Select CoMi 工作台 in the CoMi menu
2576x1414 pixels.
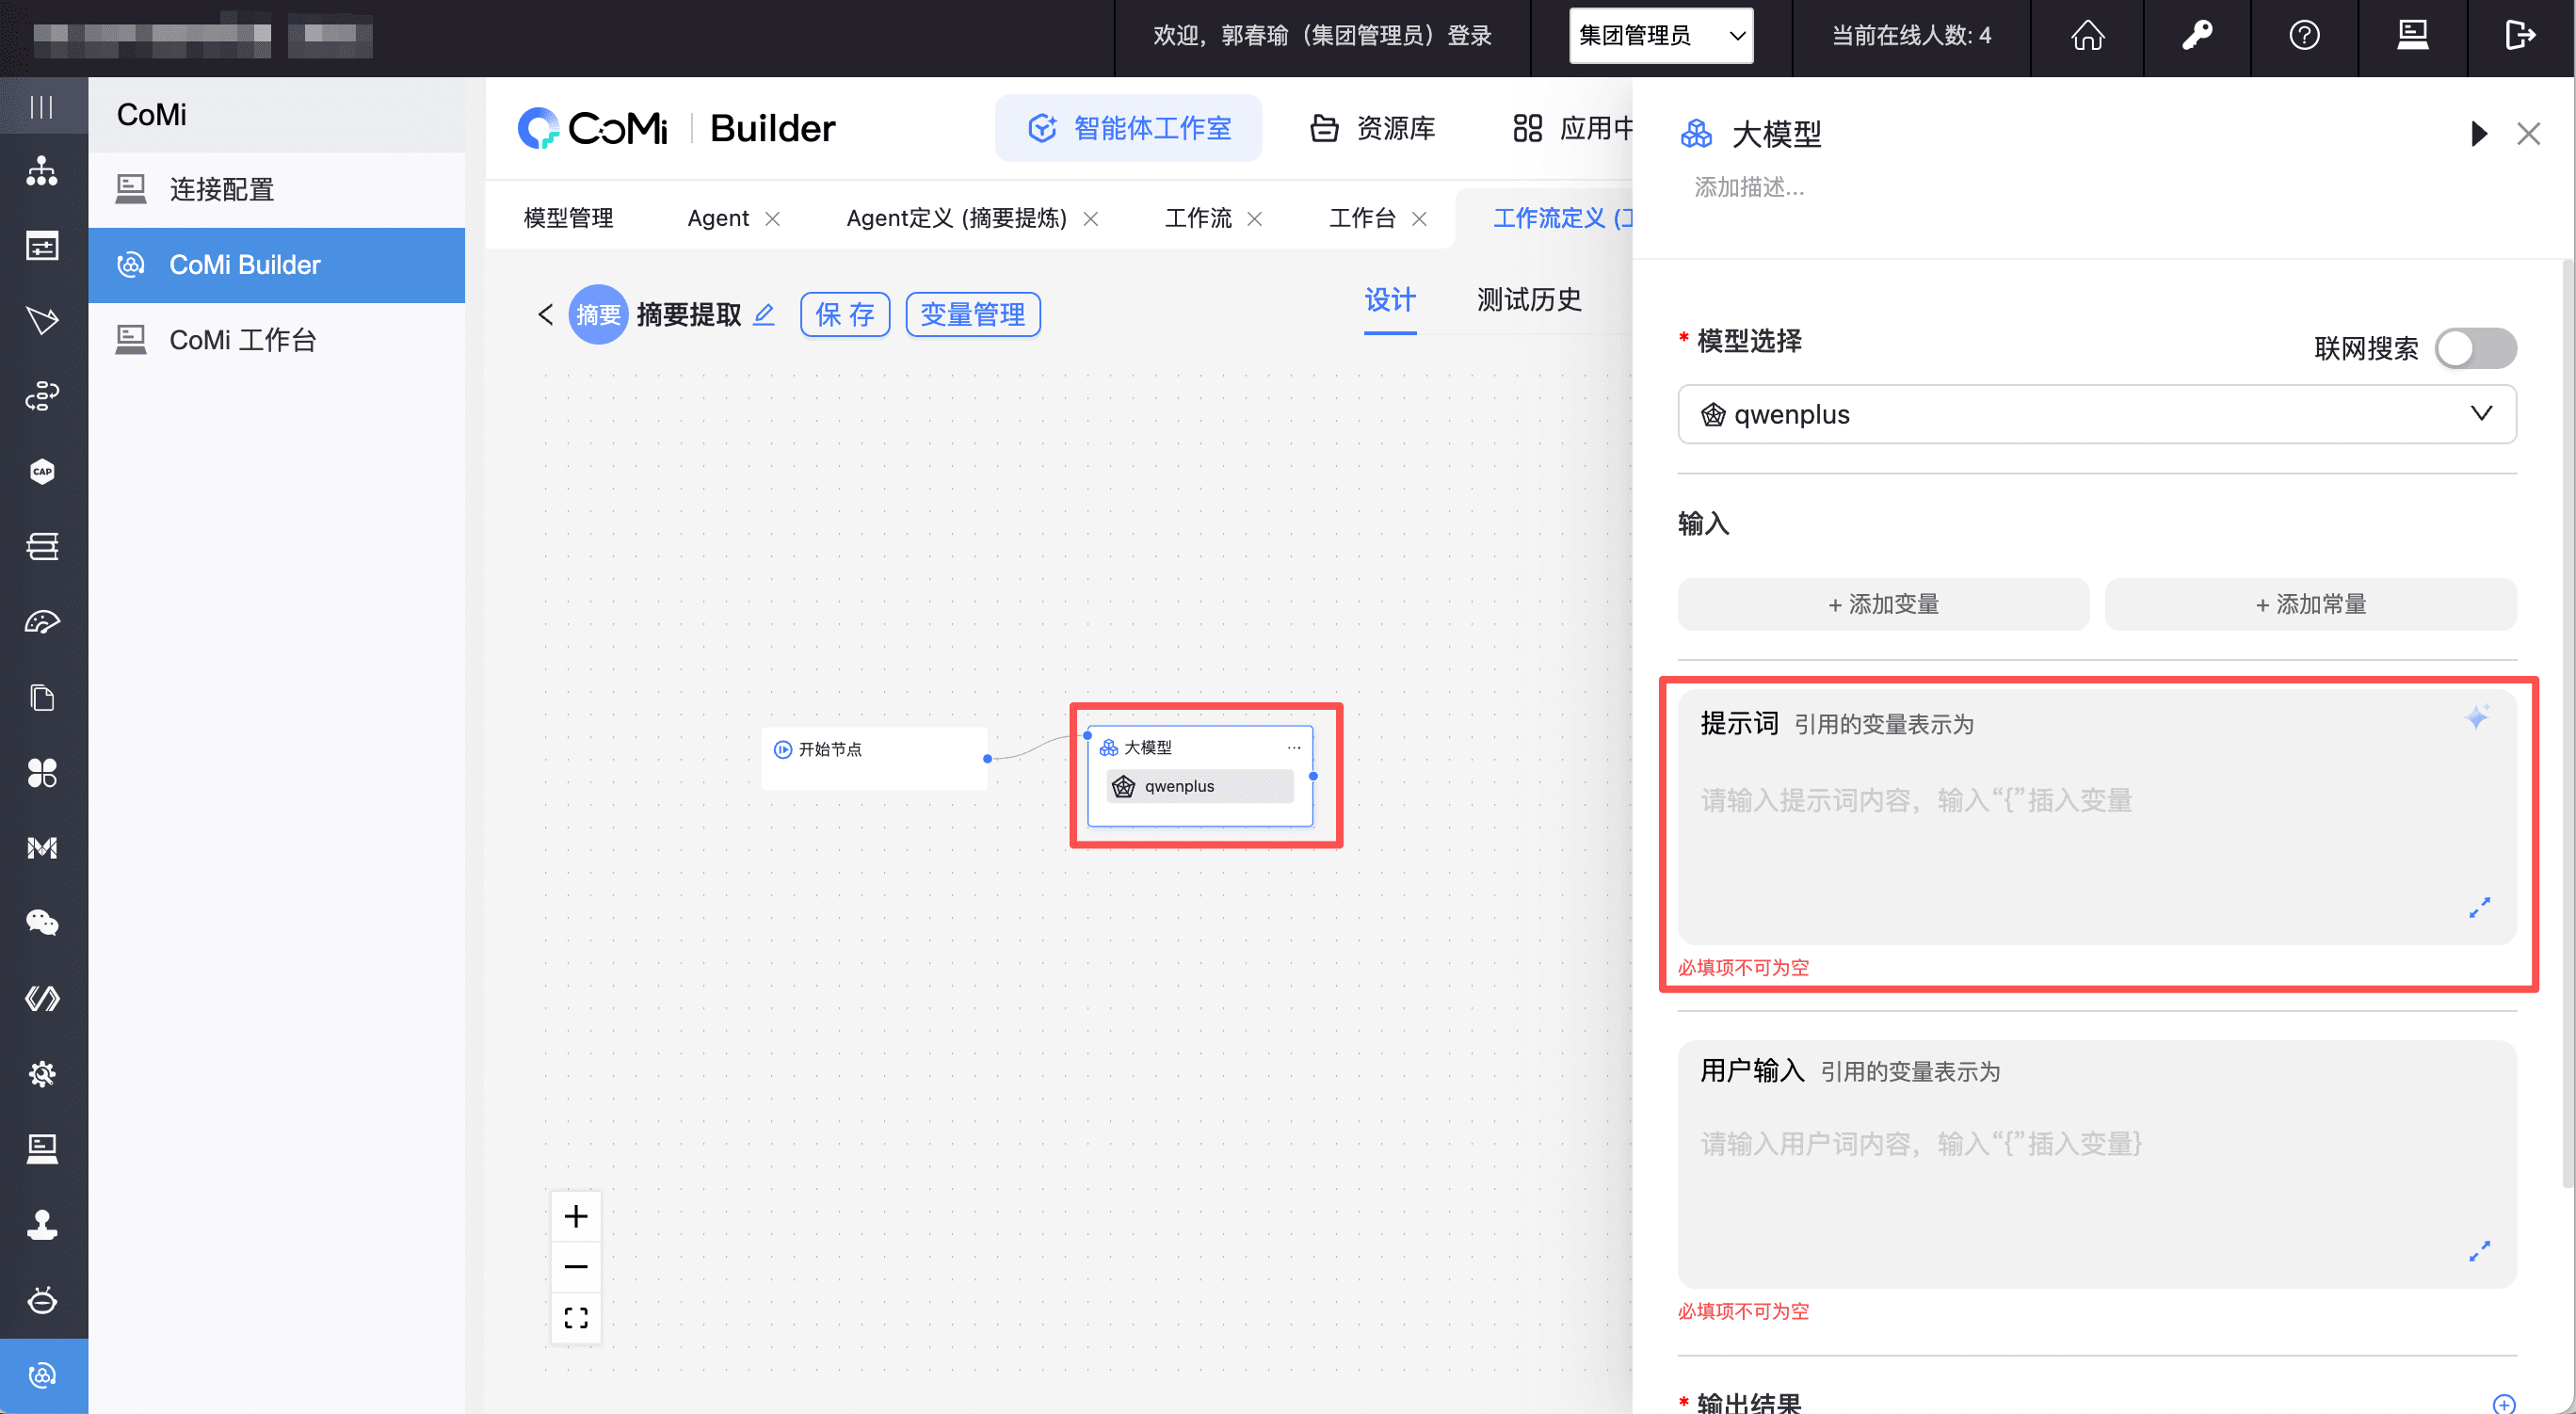(x=276, y=340)
